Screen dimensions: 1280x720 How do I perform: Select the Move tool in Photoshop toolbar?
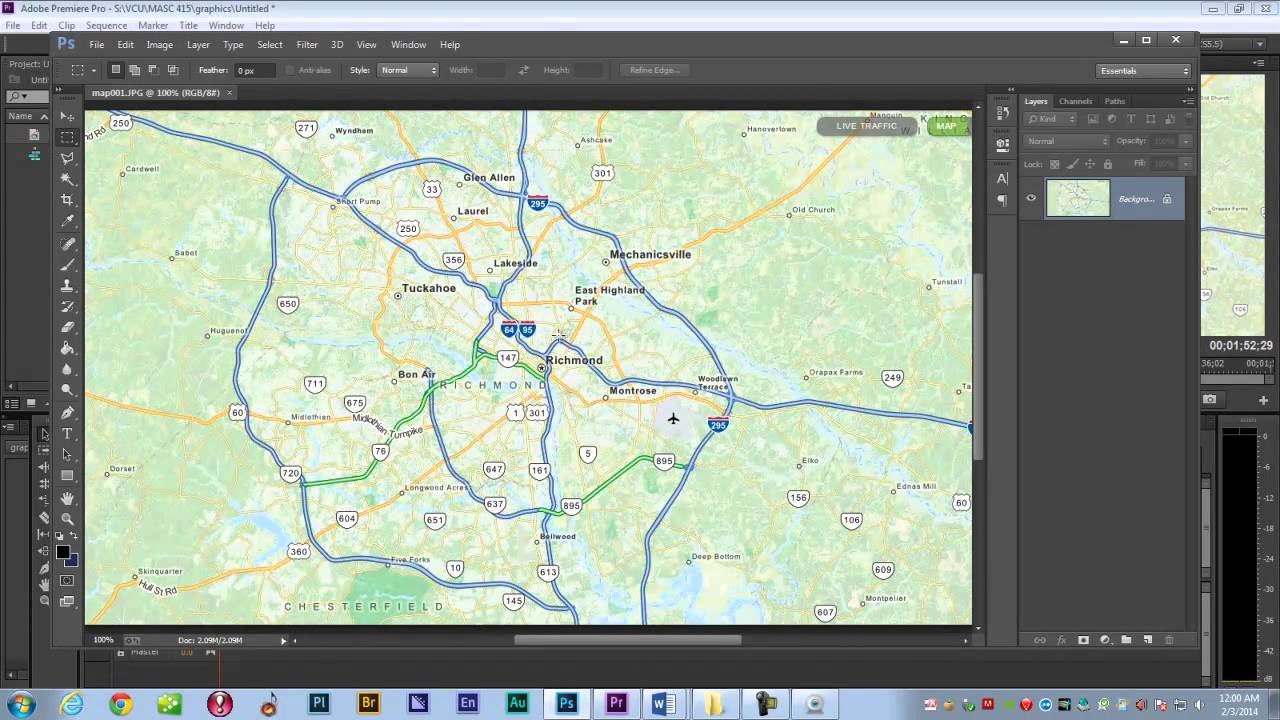67,116
